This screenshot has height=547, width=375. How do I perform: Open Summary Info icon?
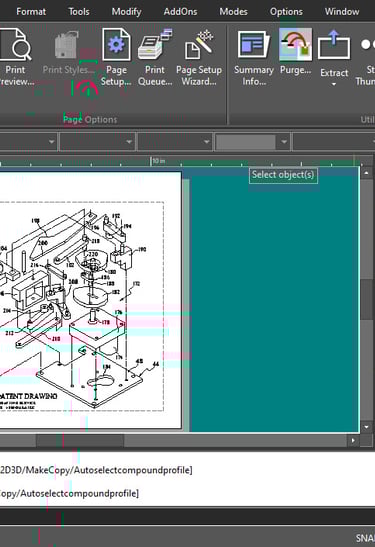254,44
